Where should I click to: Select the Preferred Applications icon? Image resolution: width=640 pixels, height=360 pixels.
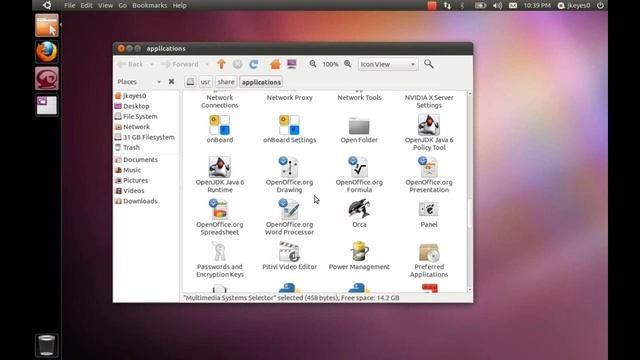(429, 252)
